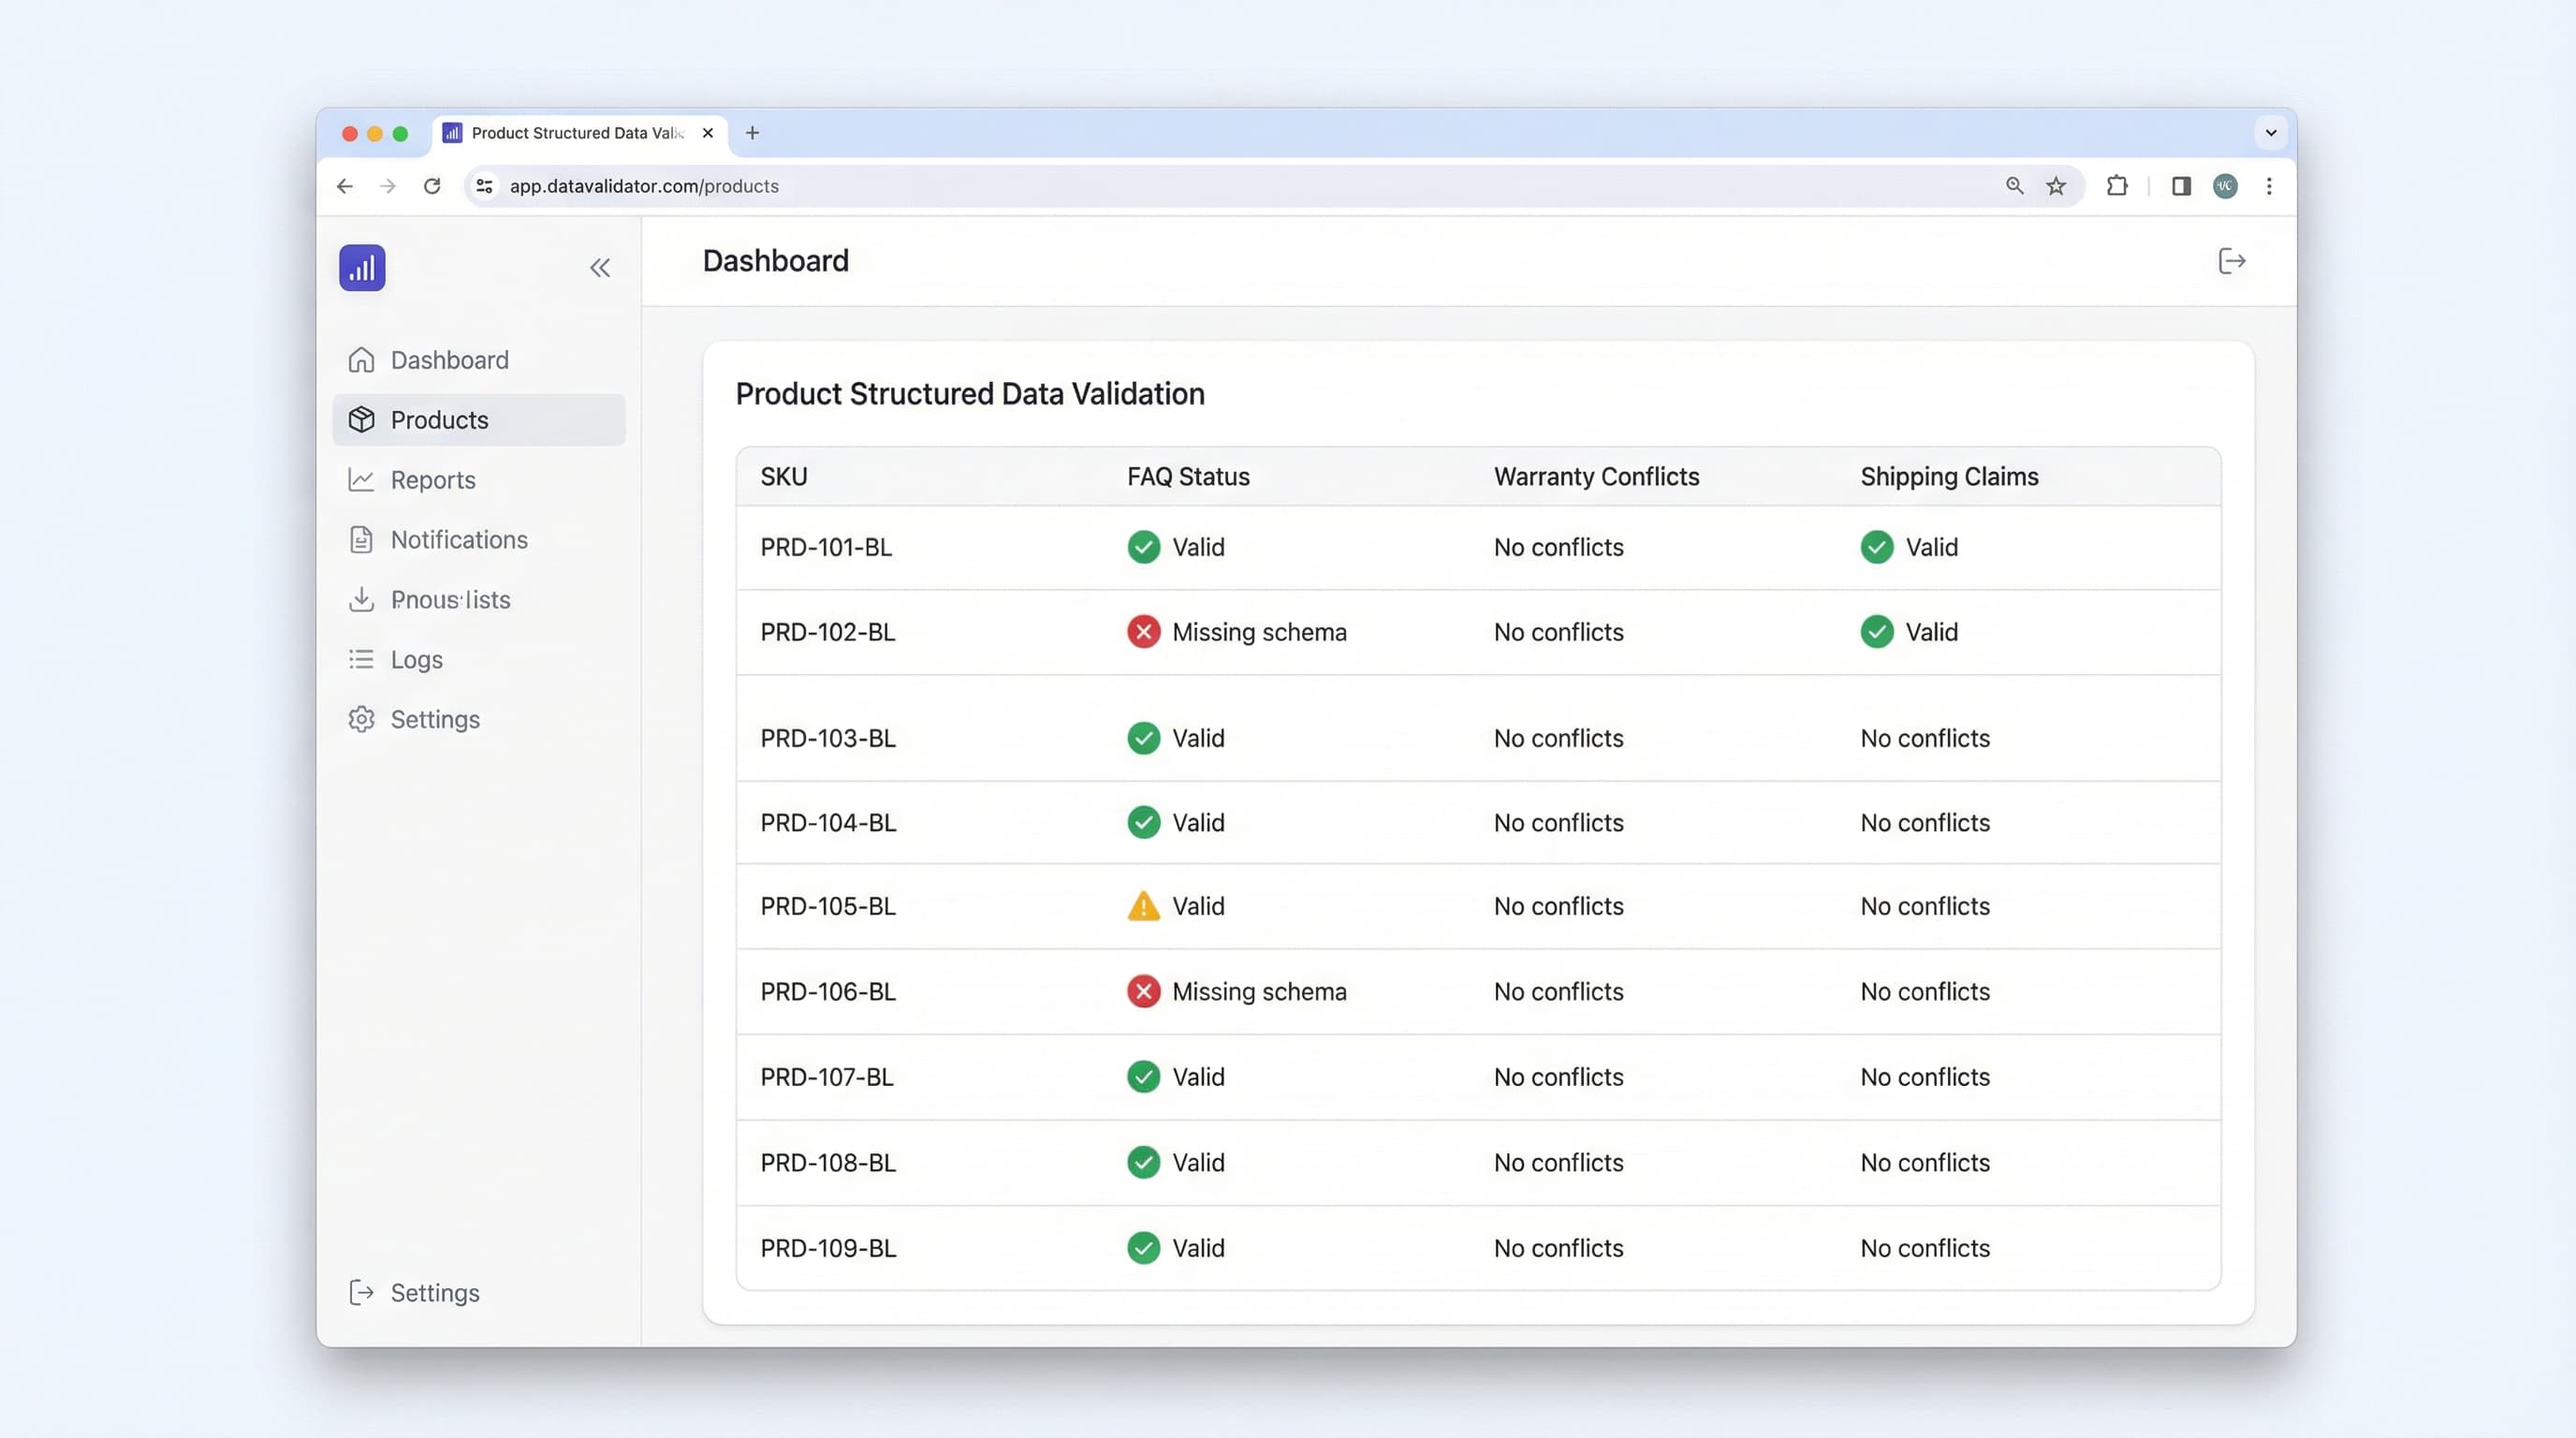The height and width of the screenshot is (1438, 2576).
Task: Click the log-out icon beside Dashboard header
Action: click(x=2231, y=260)
